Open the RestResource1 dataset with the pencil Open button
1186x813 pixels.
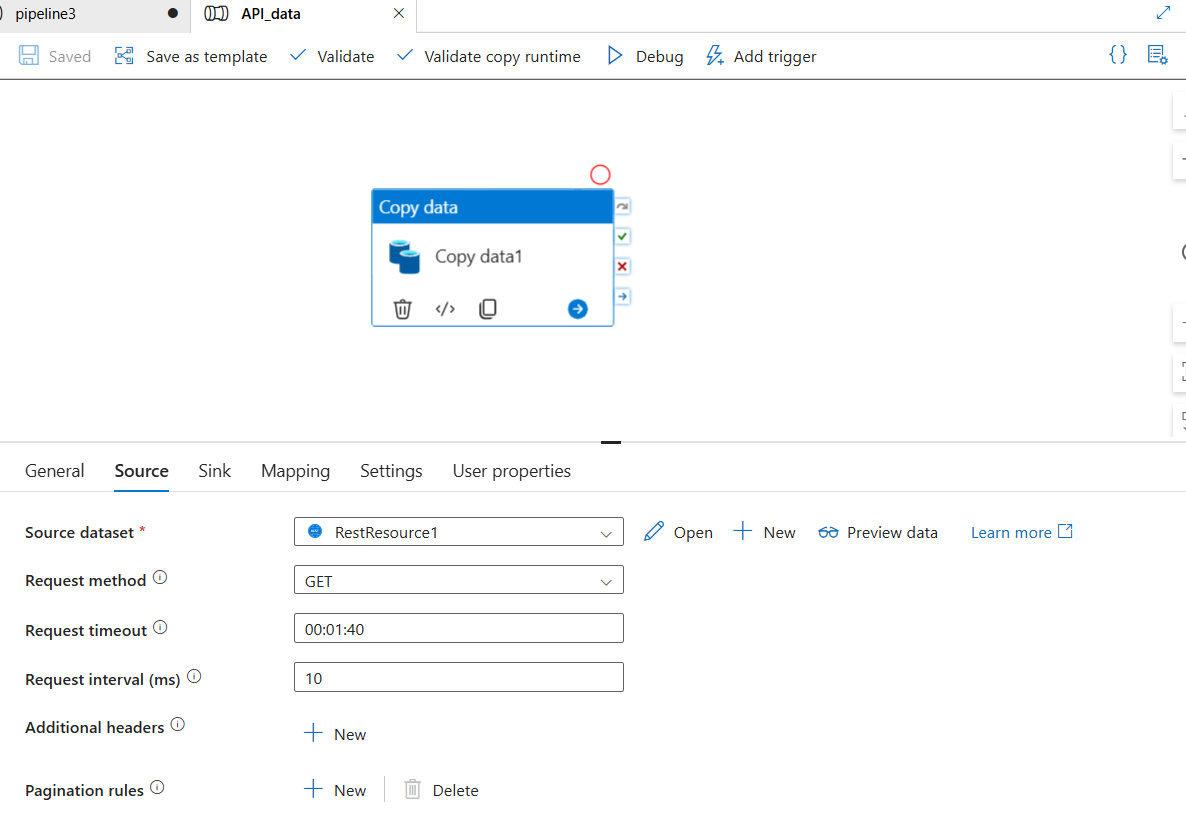click(x=678, y=532)
